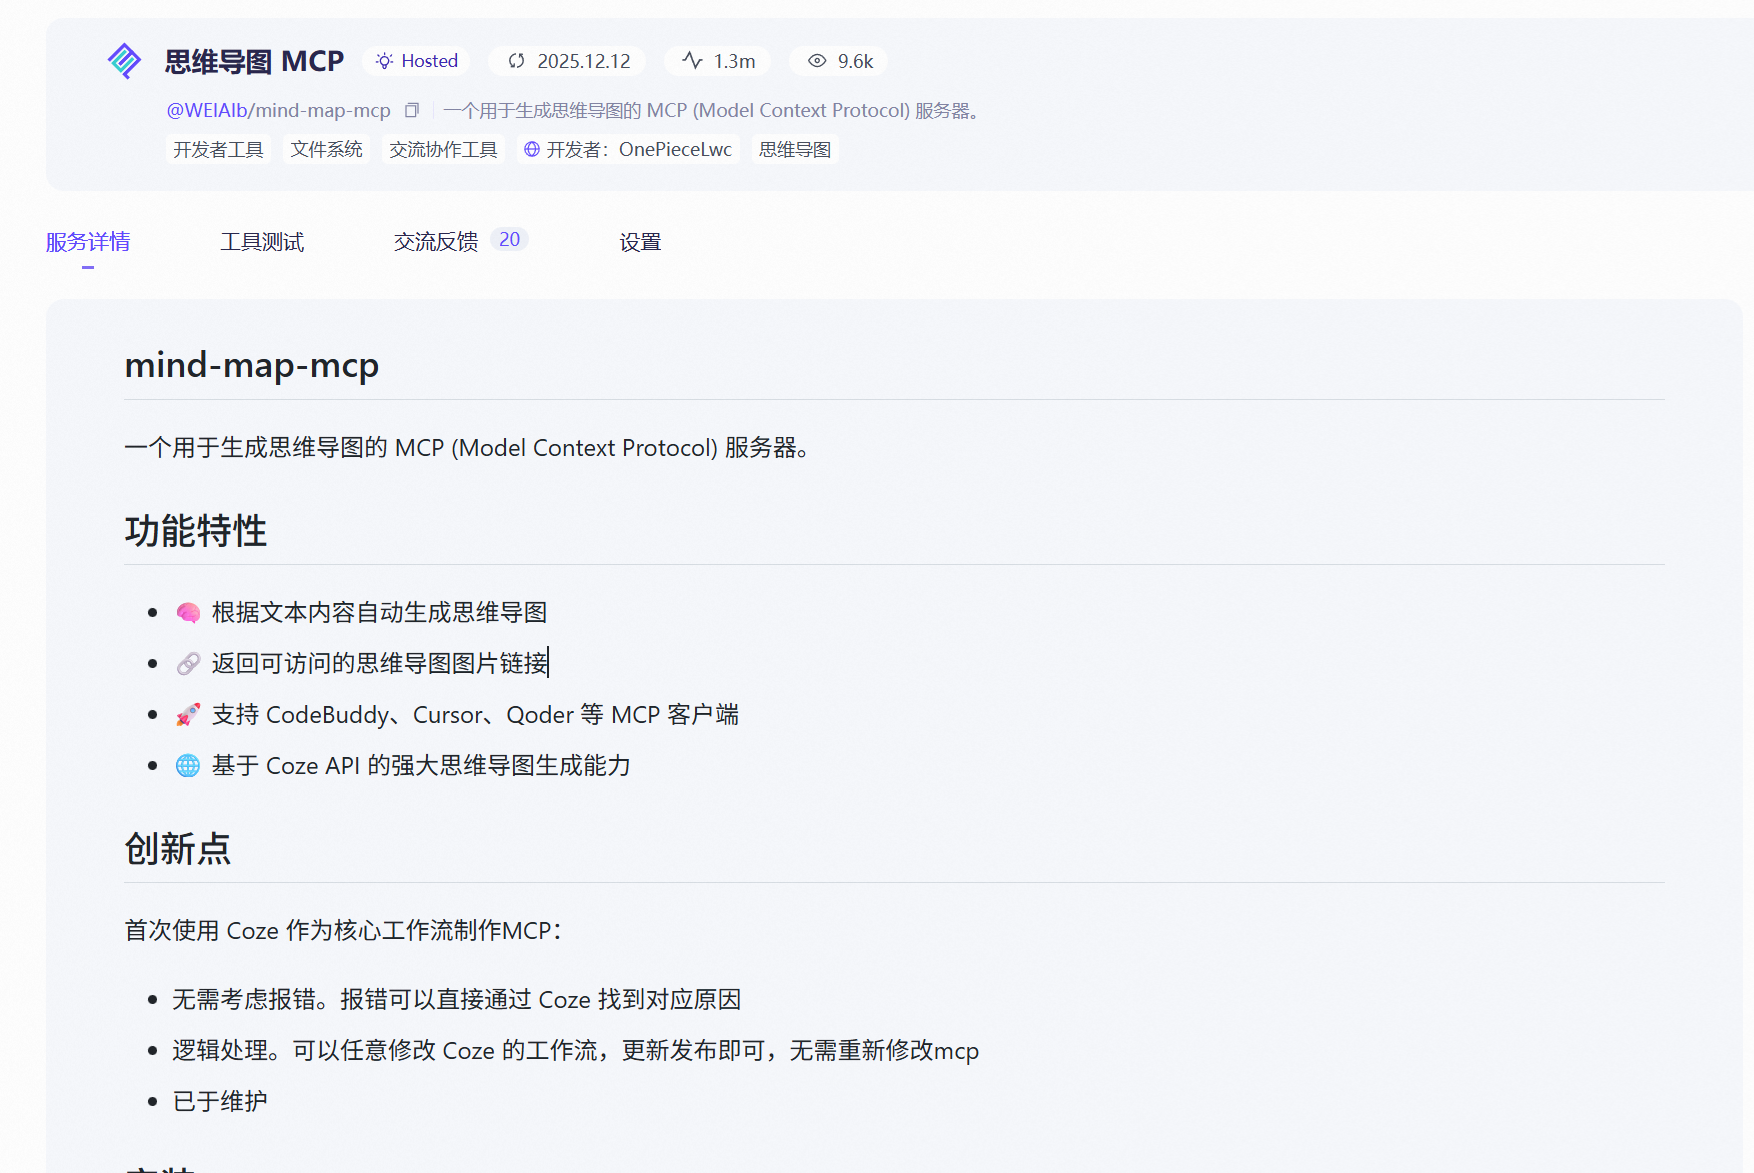This screenshot has height=1173, width=1754.
Task: Select the 思维导图 tag
Action: 795,149
